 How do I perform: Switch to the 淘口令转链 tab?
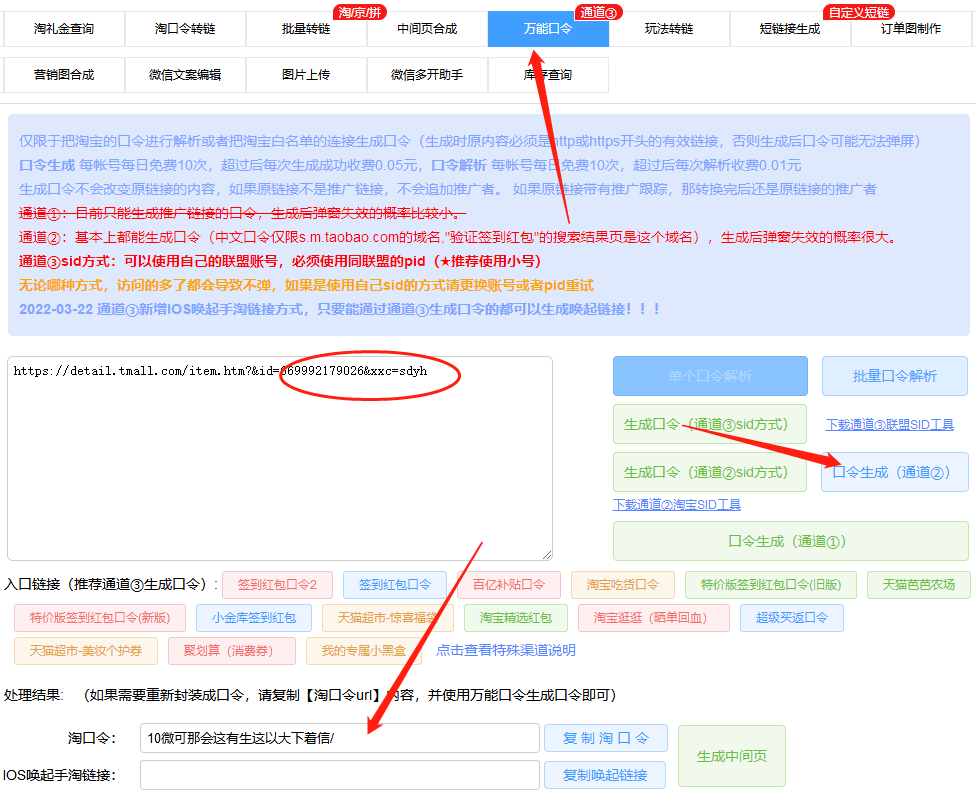(x=185, y=29)
